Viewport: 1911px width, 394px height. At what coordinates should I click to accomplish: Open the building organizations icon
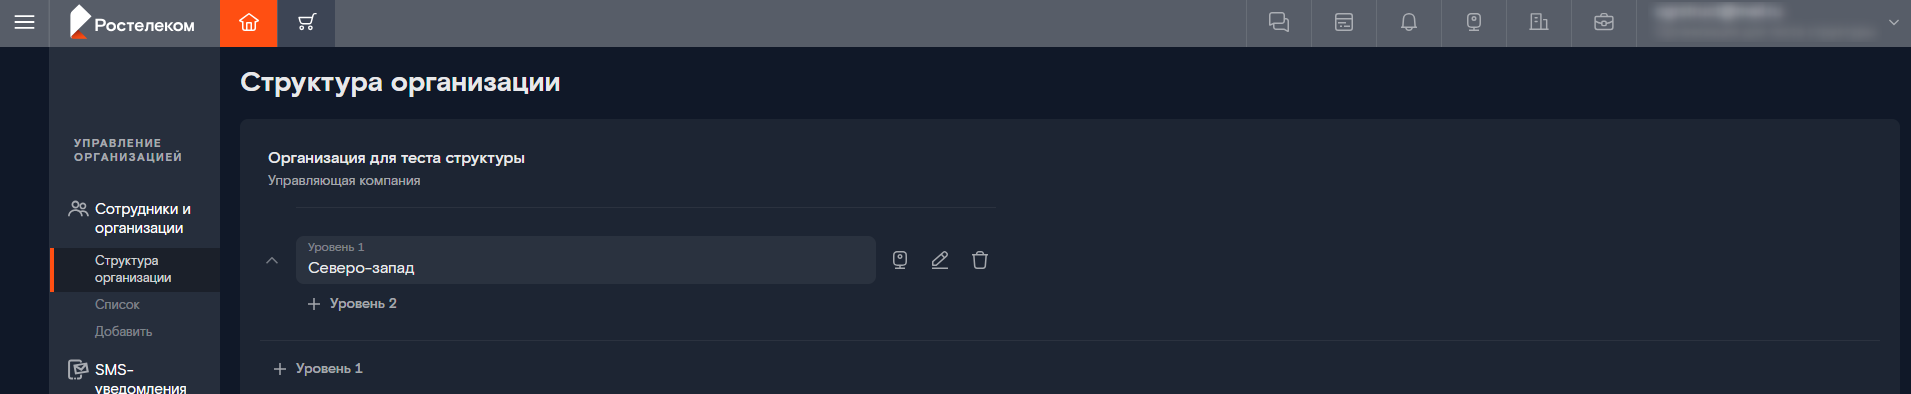coord(1539,23)
